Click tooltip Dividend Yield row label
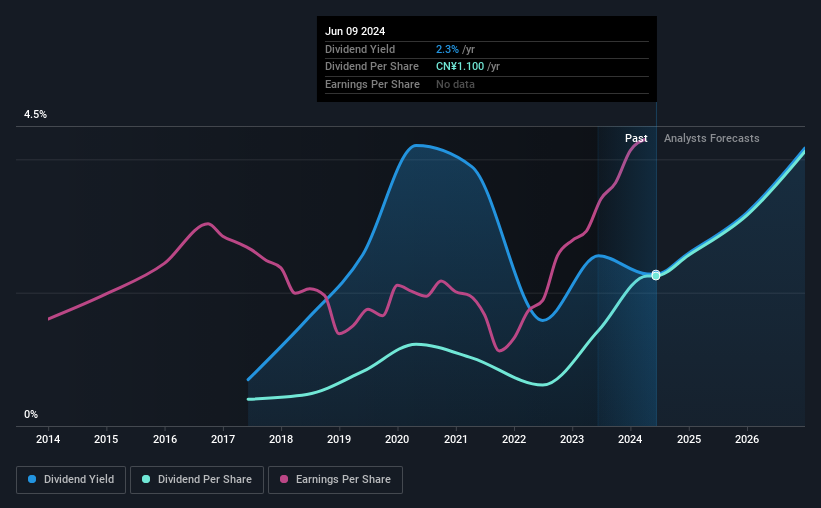 pos(360,49)
